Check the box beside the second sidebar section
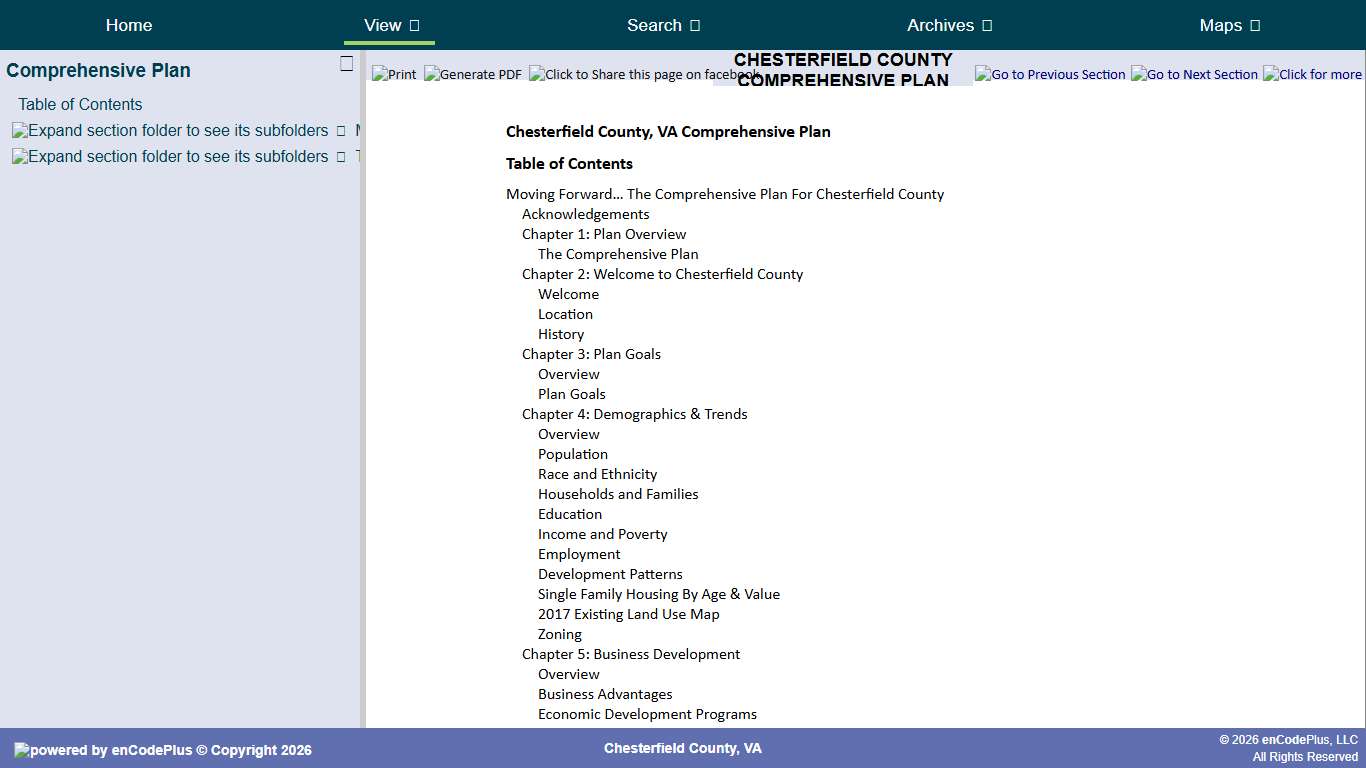Image resolution: width=1366 pixels, height=768 pixels. pyautogui.click(x=339, y=156)
